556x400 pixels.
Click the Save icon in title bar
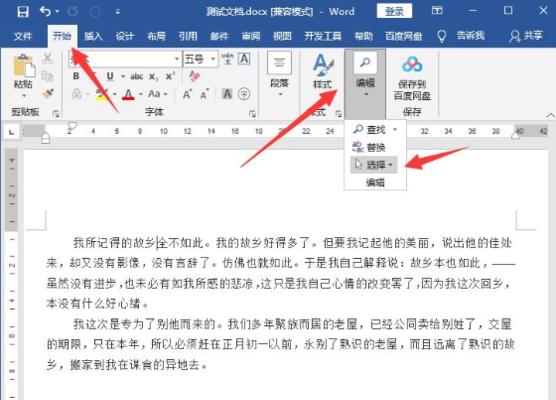pos(23,12)
